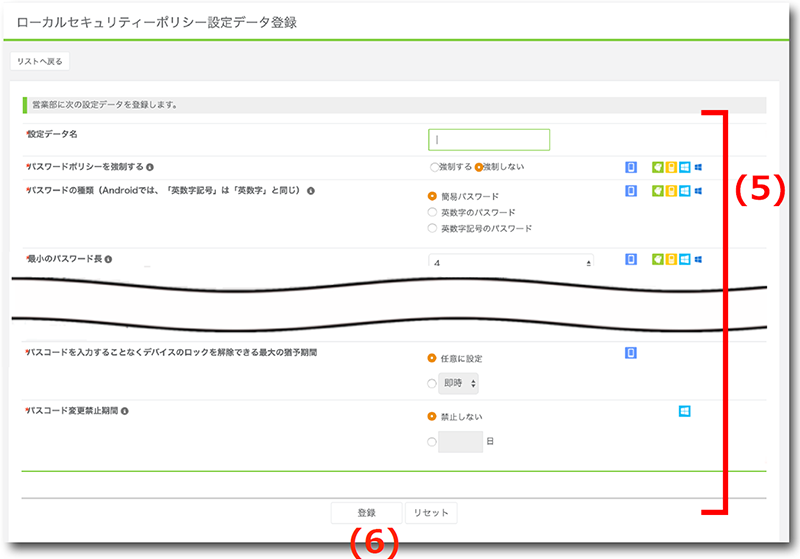
Task: Click the パスコード変更禁止期間 label text
Action: [72, 411]
